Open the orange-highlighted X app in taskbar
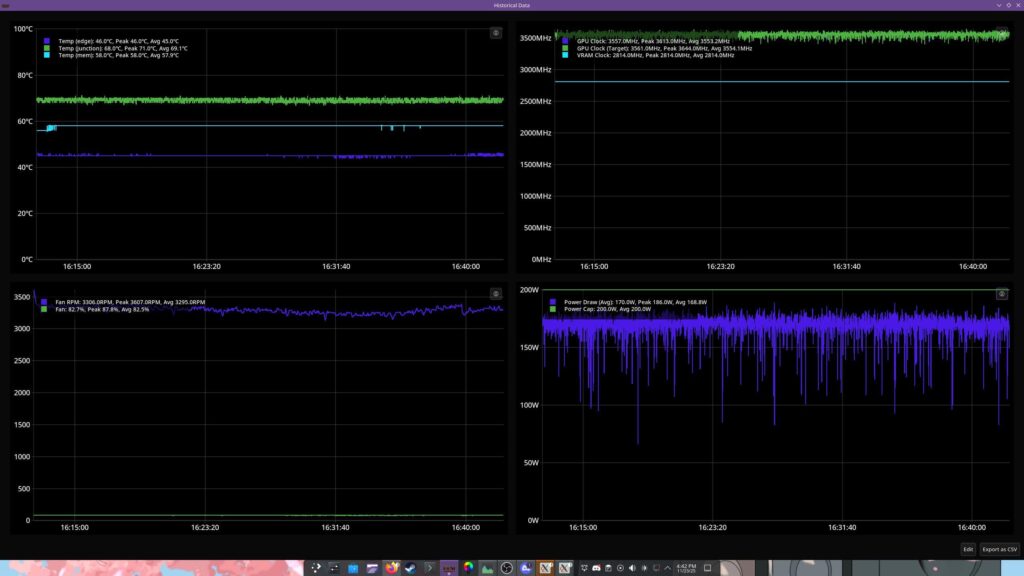 coord(545,568)
